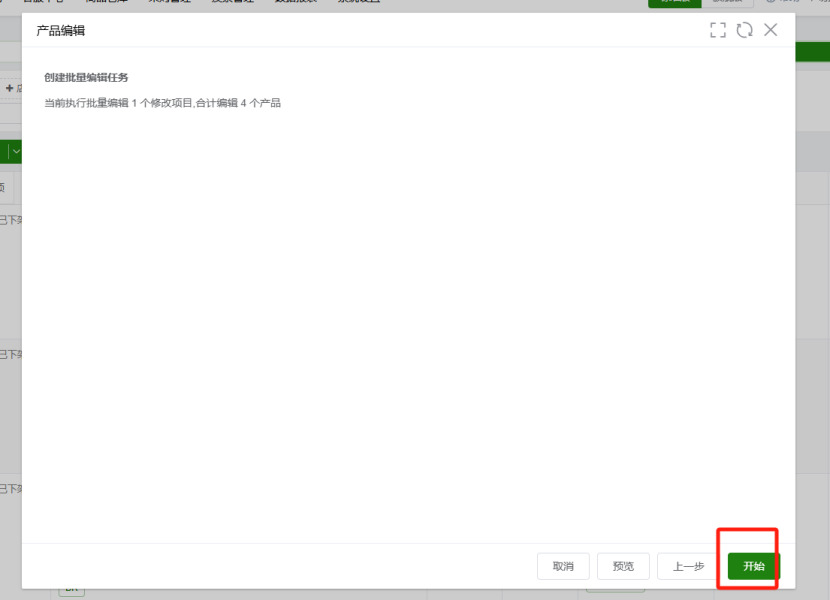830x600 pixels.
Task: Click the 当前执行批量编辑 summary line
Action: (163, 103)
